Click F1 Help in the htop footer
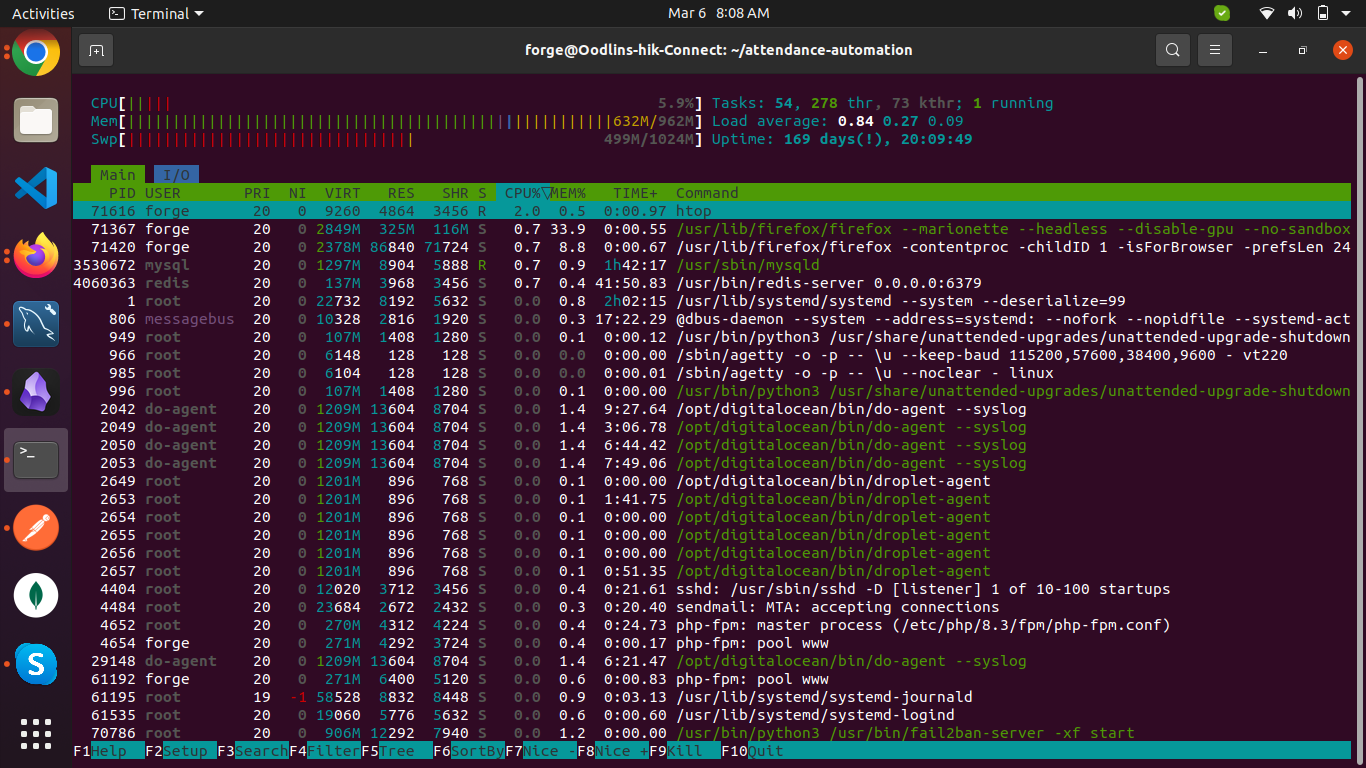This screenshot has height=768, width=1366. click(x=109, y=751)
